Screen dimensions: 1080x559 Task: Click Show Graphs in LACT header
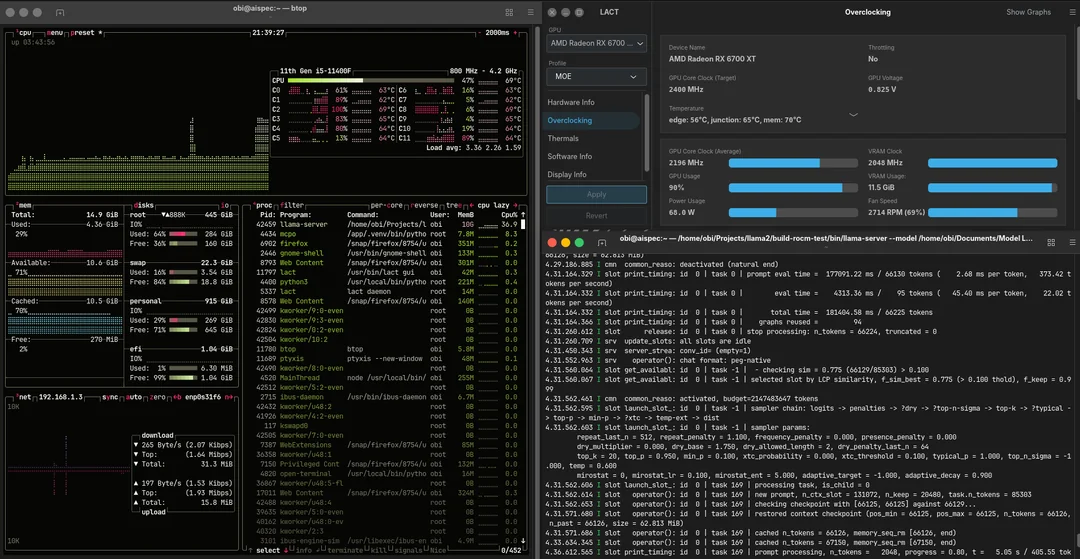pyautogui.click(x=1028, y=12)
